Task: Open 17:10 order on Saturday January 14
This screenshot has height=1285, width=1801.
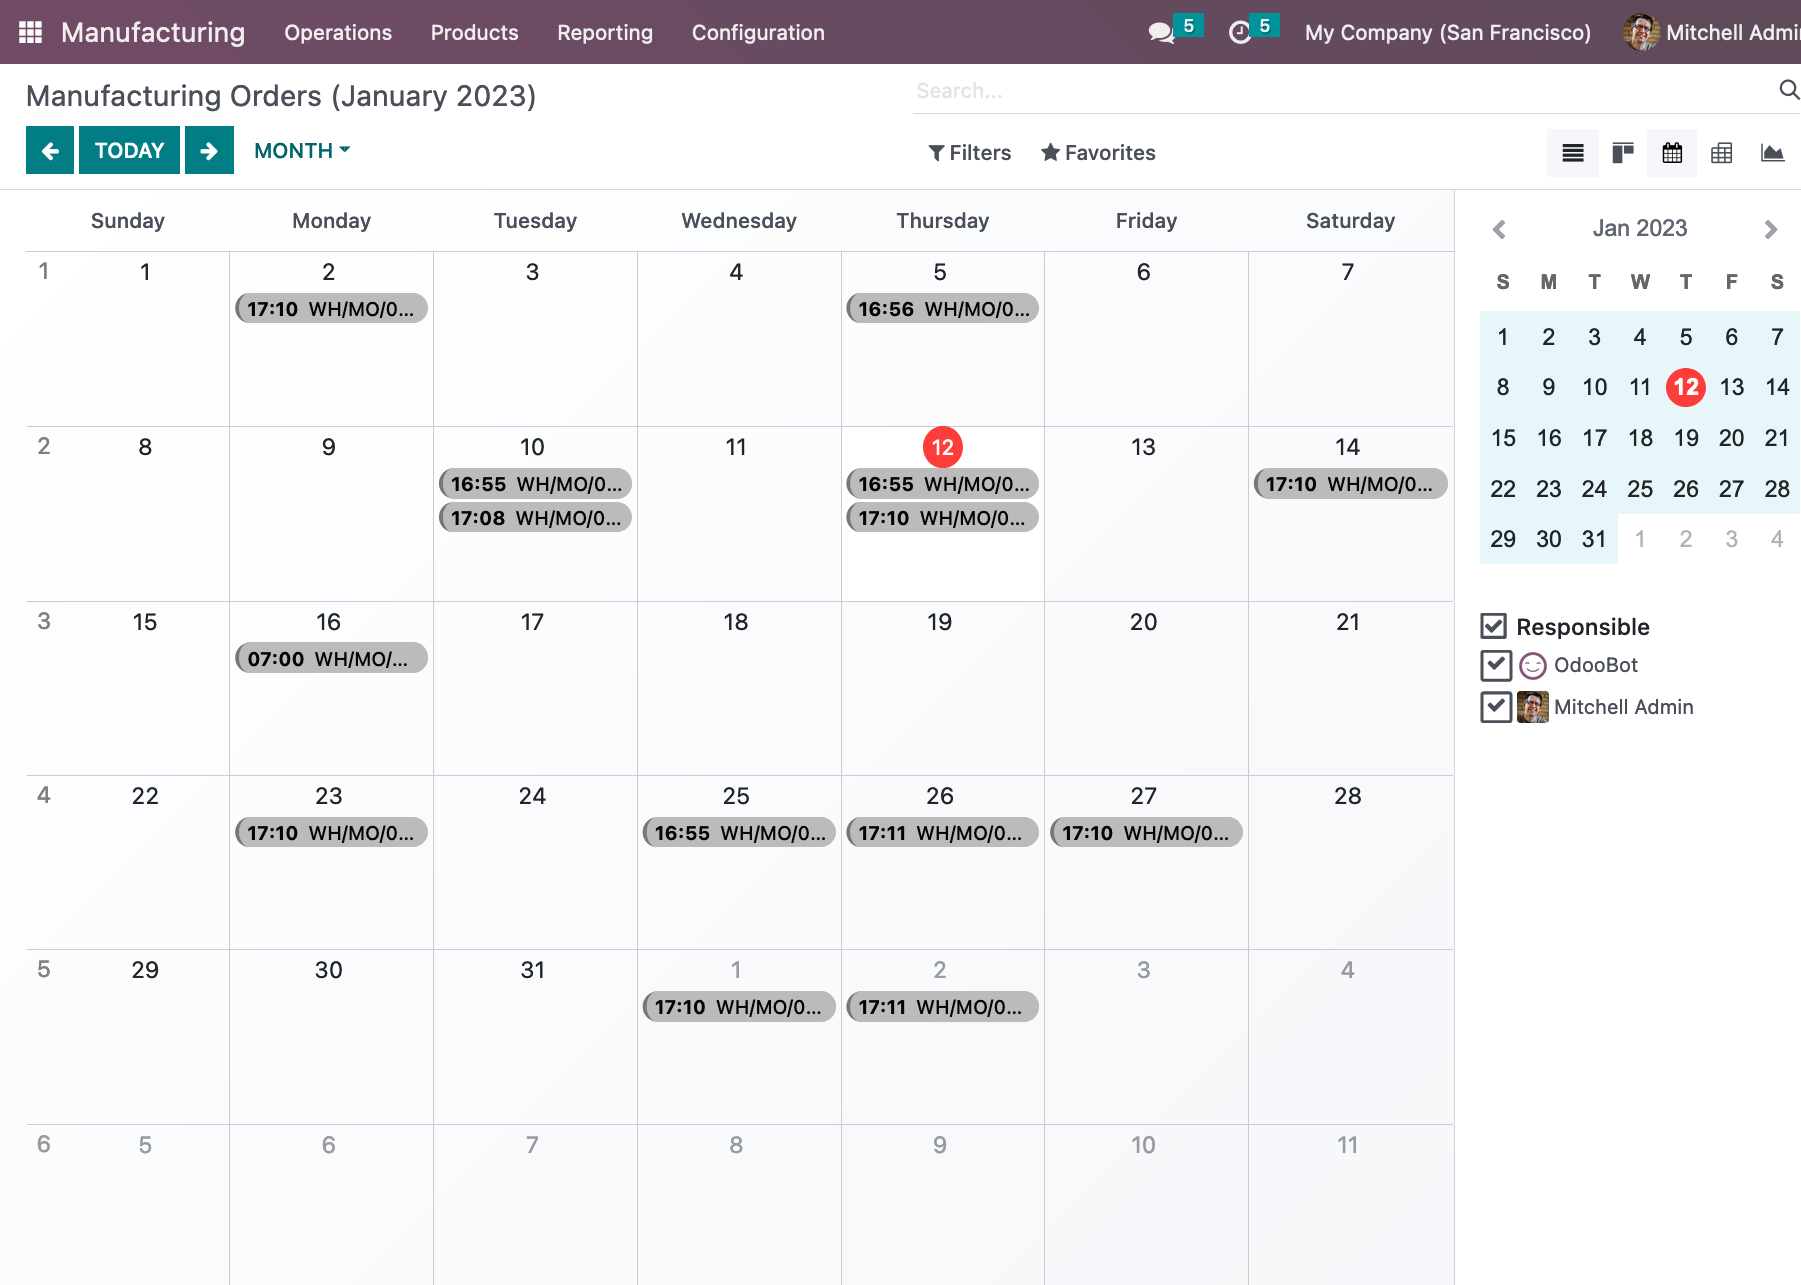Action: [x=1350, y=484]
